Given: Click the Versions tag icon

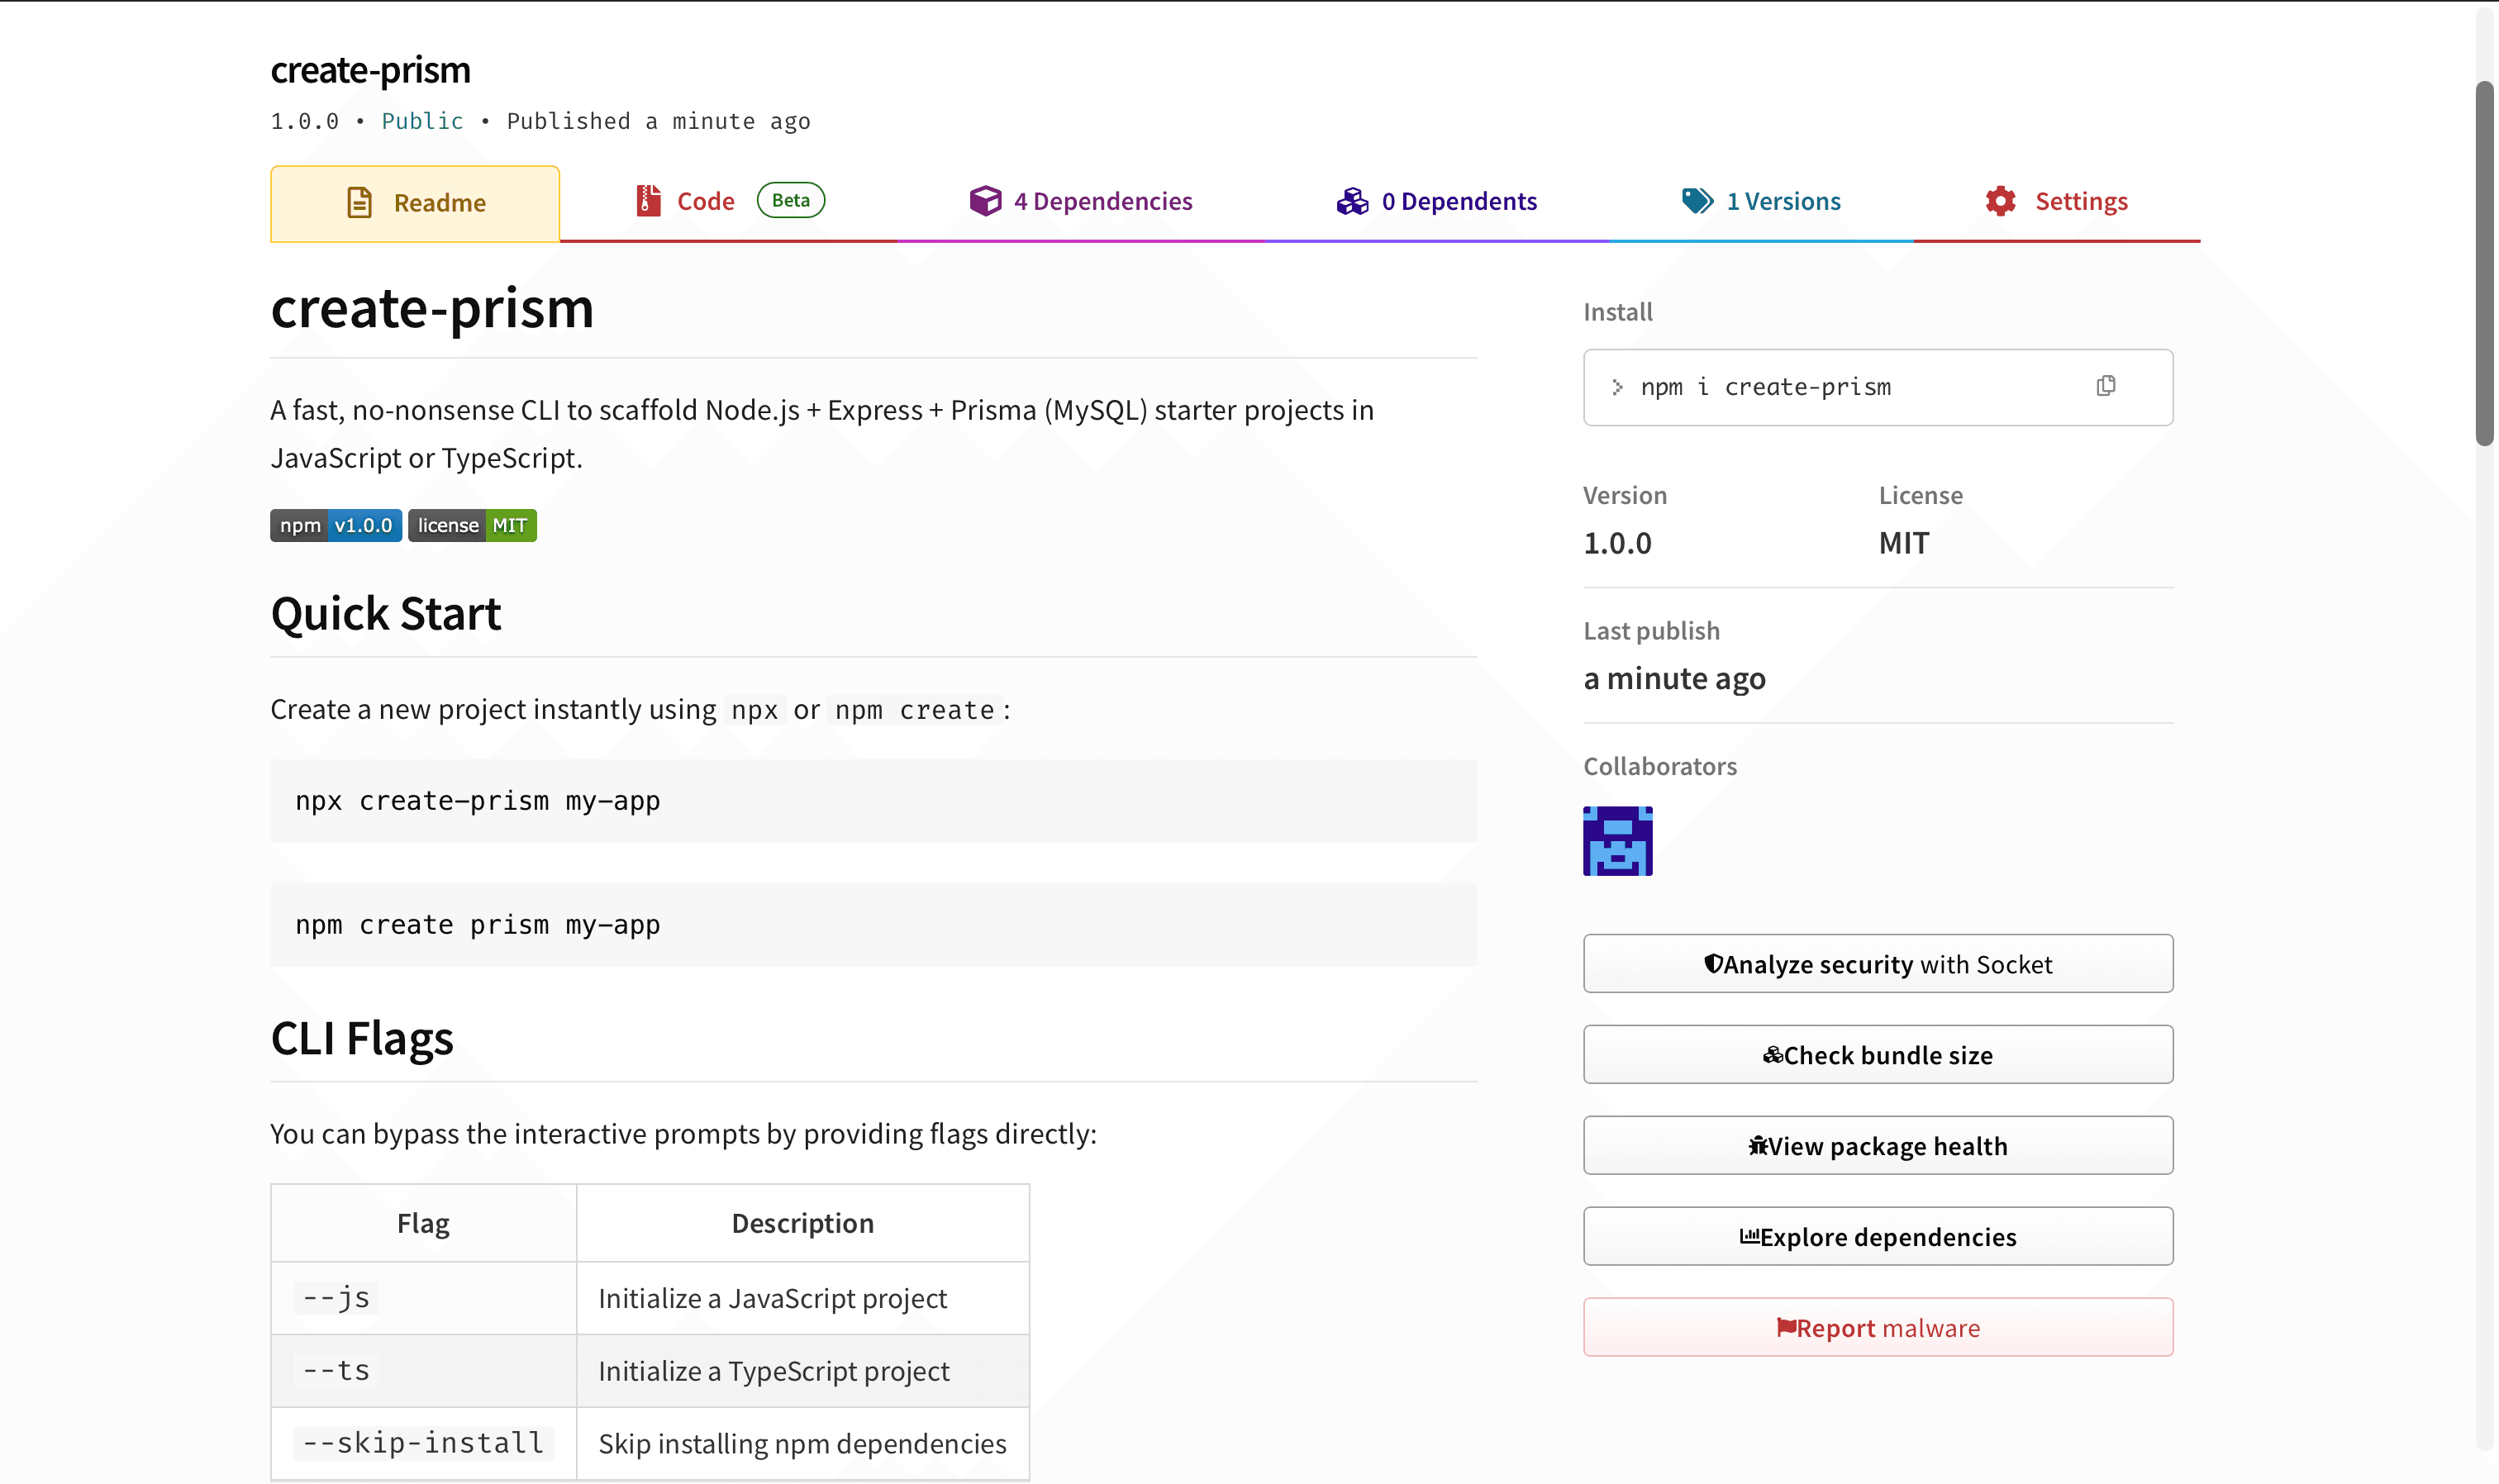Looking at the screenshot, I should tap(1697, 201).
